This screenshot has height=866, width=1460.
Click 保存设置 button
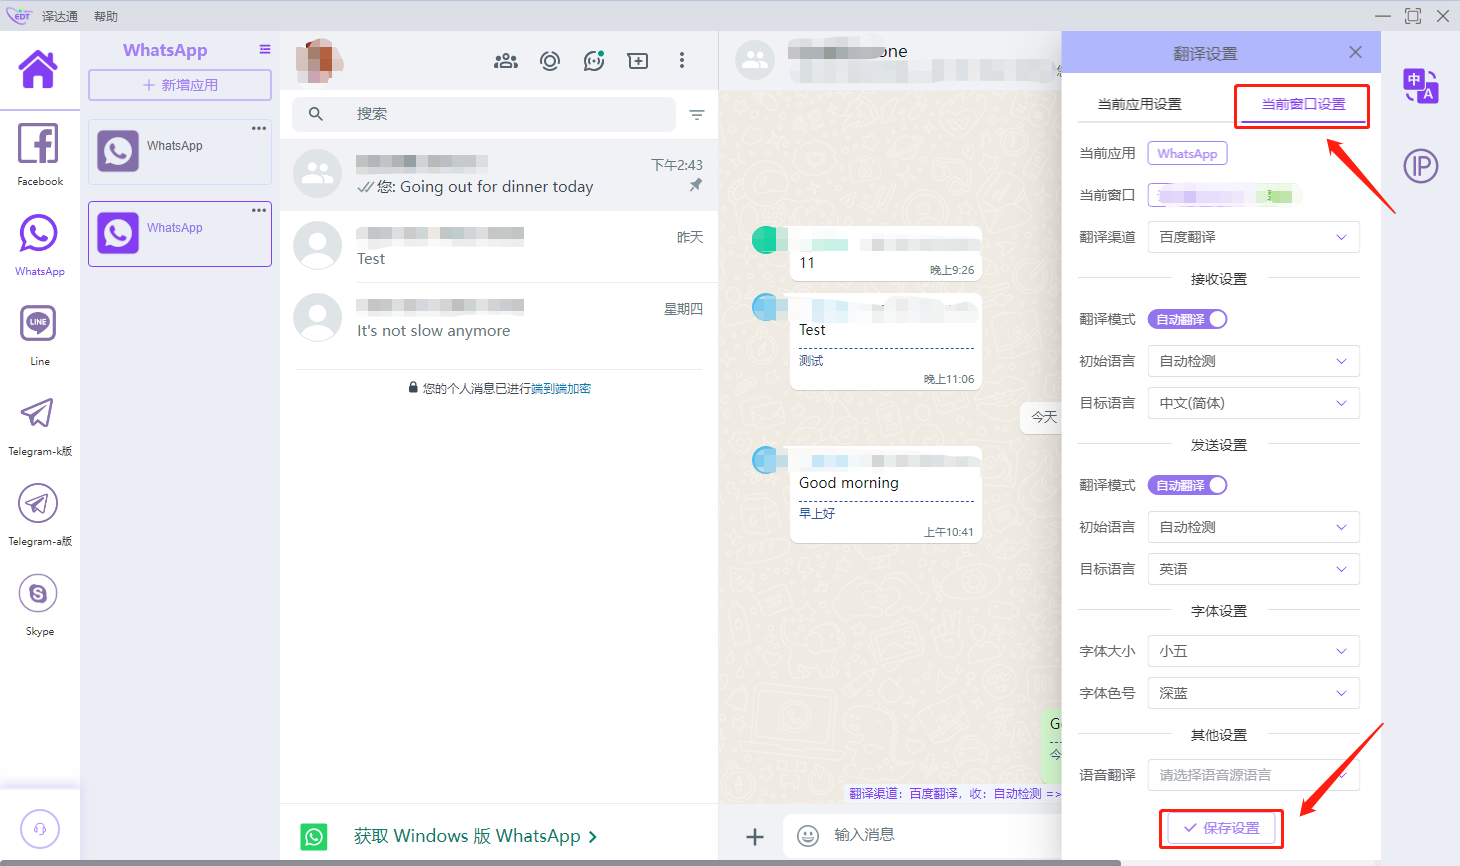click(1221, 828)
